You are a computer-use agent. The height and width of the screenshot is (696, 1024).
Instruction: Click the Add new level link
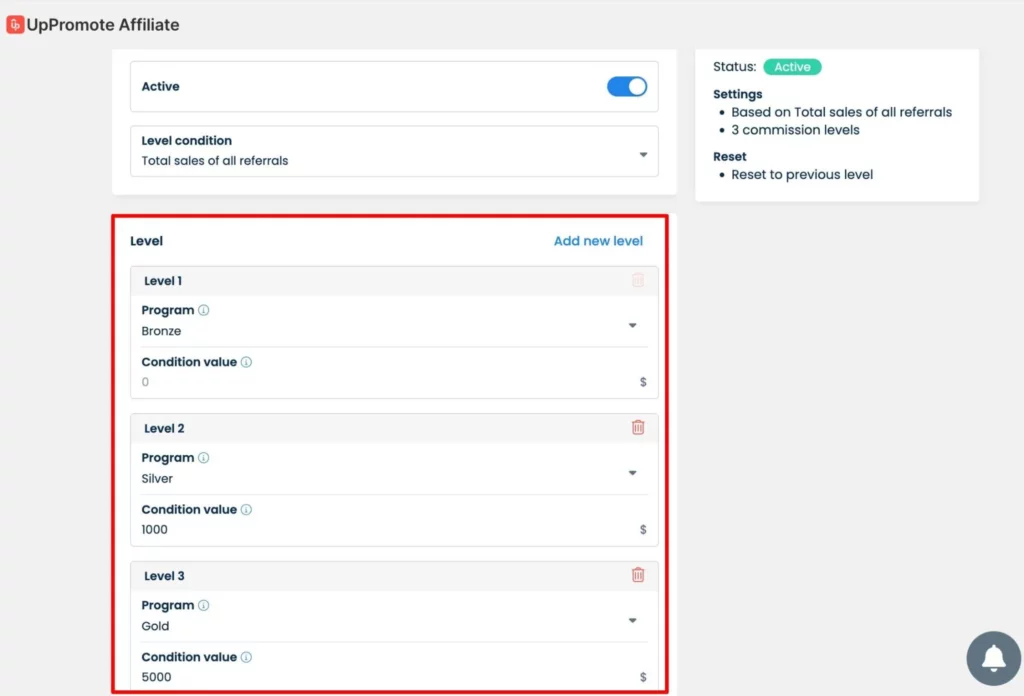click(x=598, y=241)
